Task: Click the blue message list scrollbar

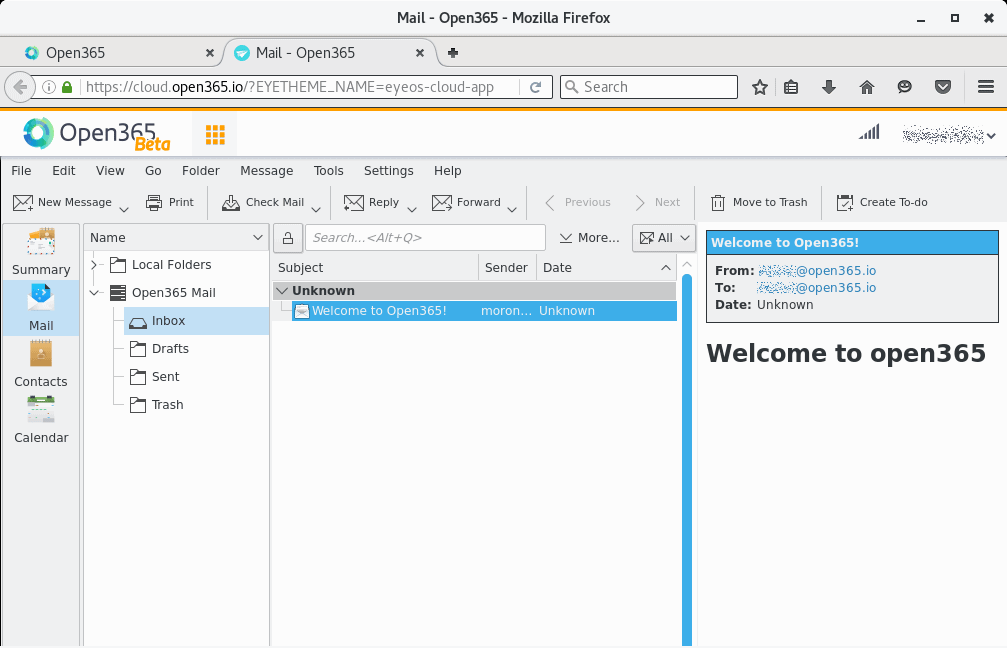Action: coord(686,450)
